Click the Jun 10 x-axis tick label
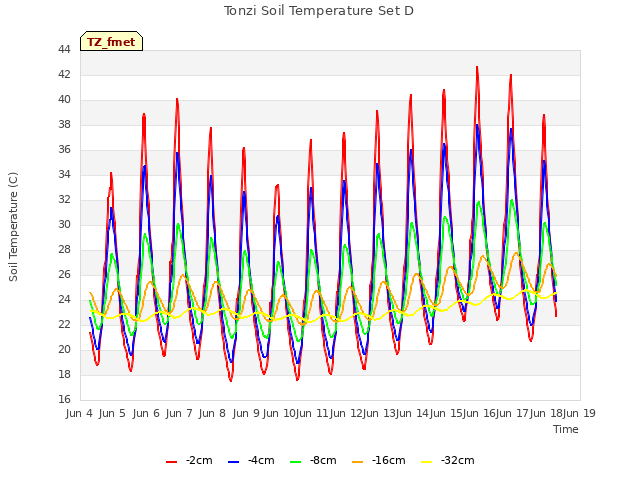Viewport: 640px width, 480px height. [279, 413]
